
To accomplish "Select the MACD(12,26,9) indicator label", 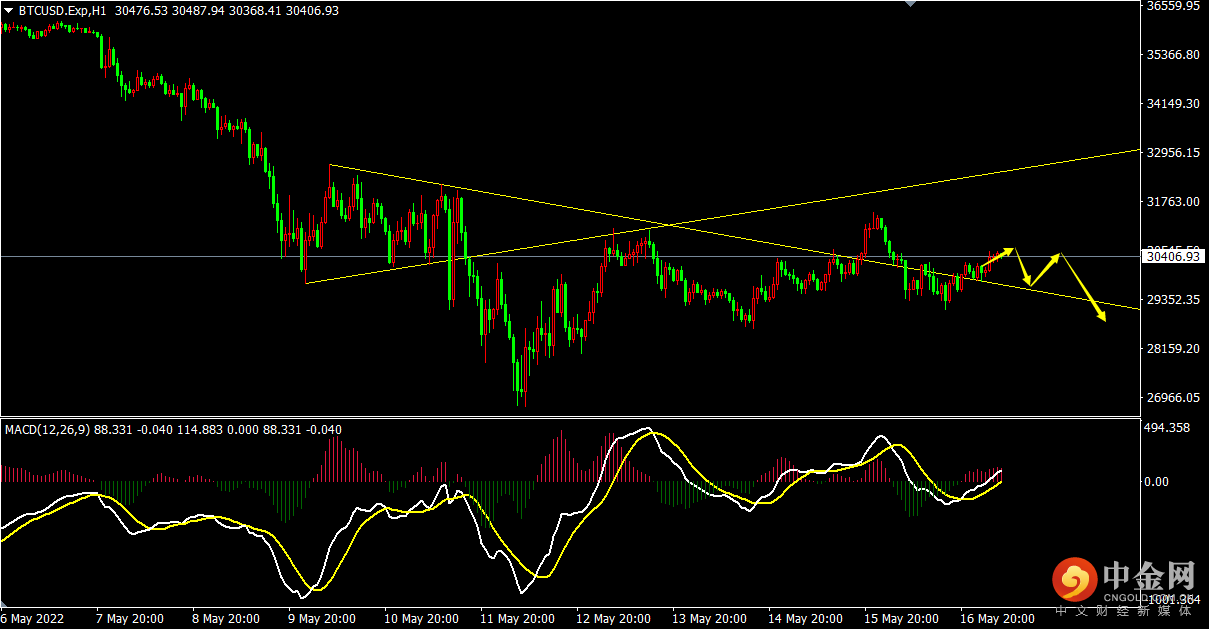I will 48,430.
